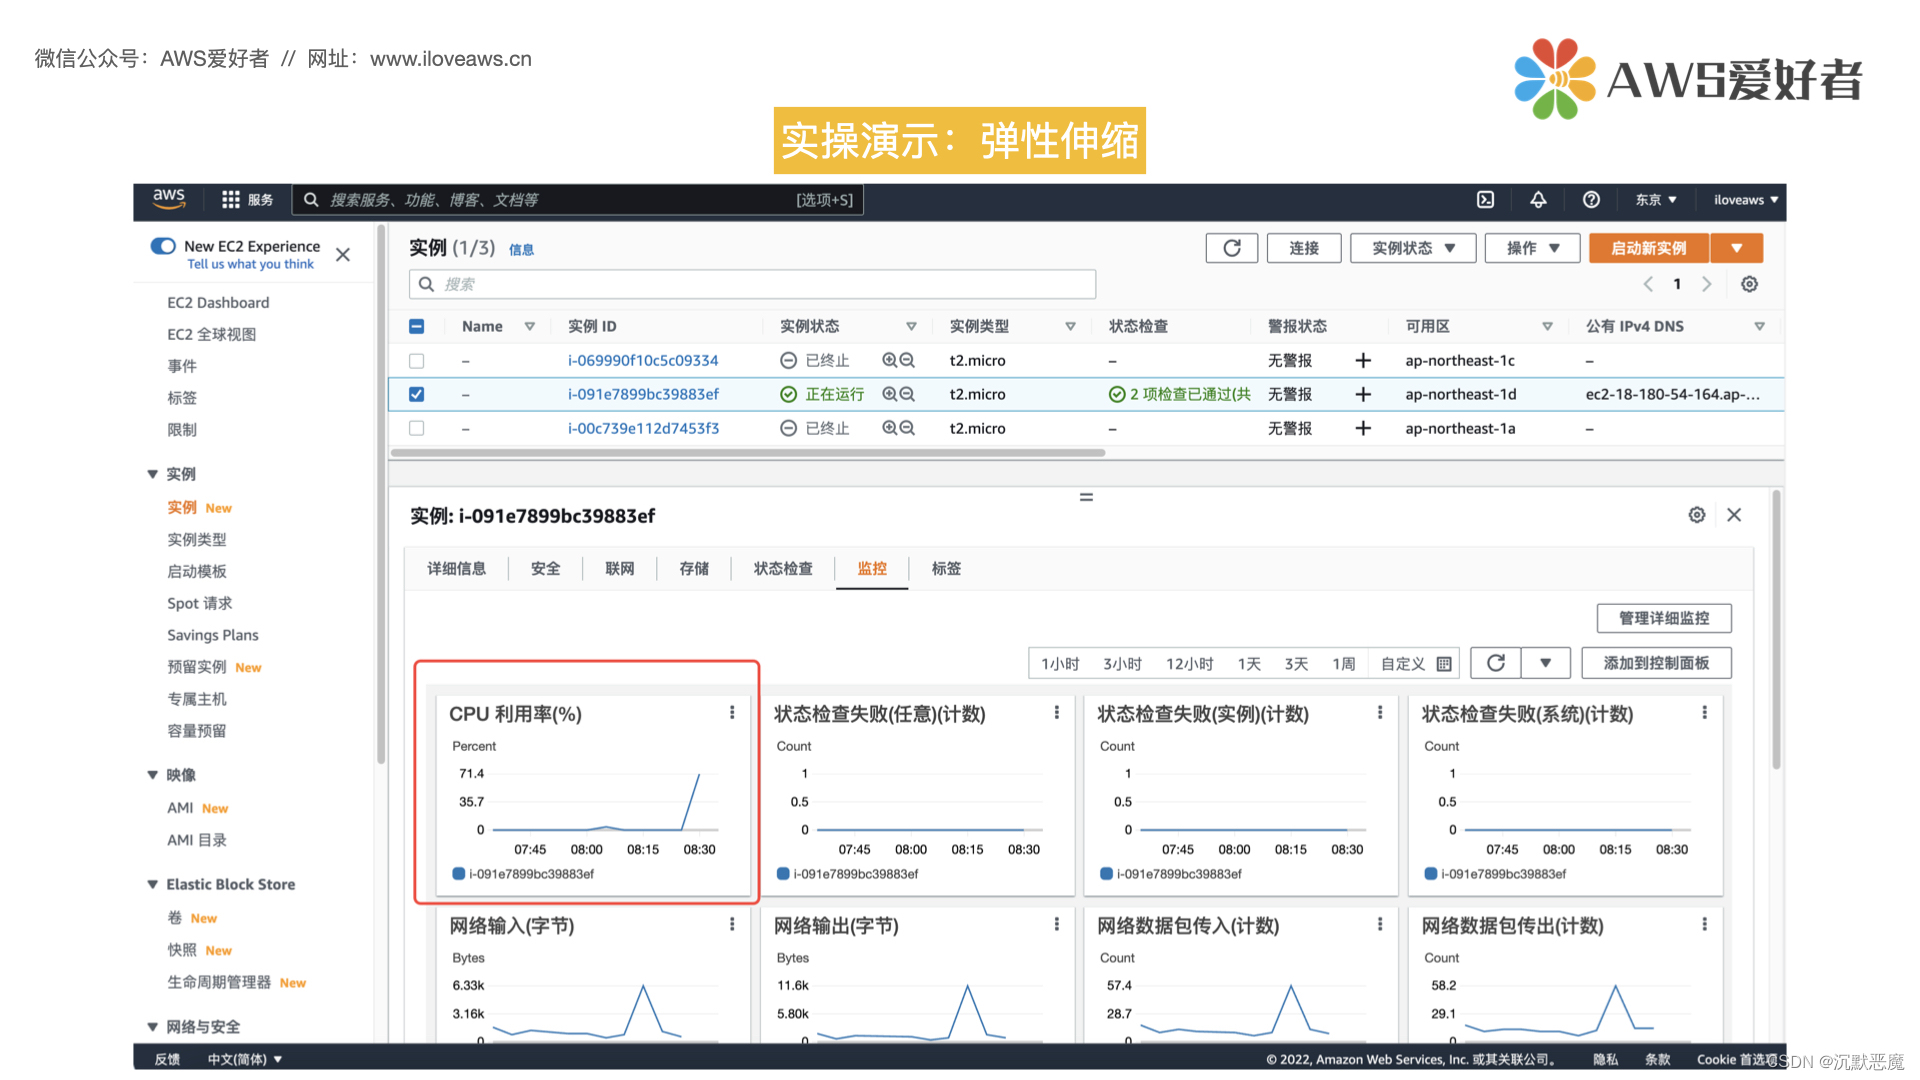
Task: Open network packets in chart menu
Action: 1380,924
